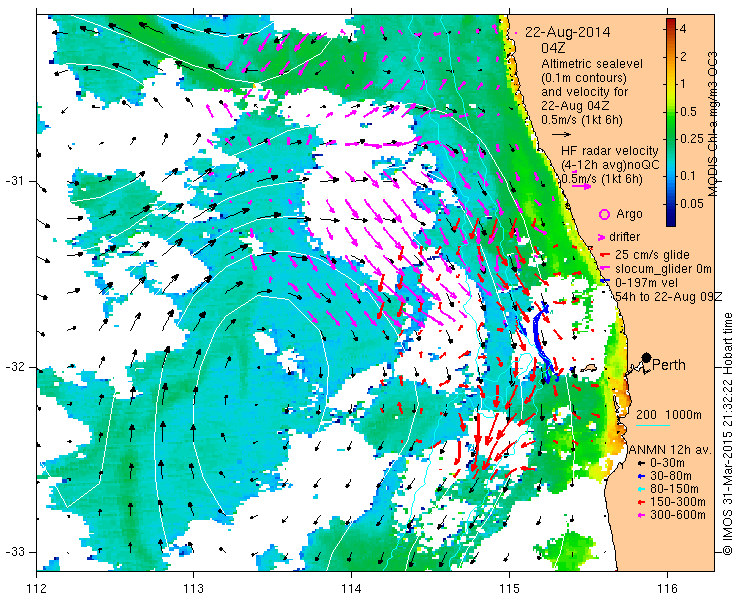Click the black scale arrow under Altimetric sealevel text
Screen dimensions: 740x600
[x=562, y=135]
